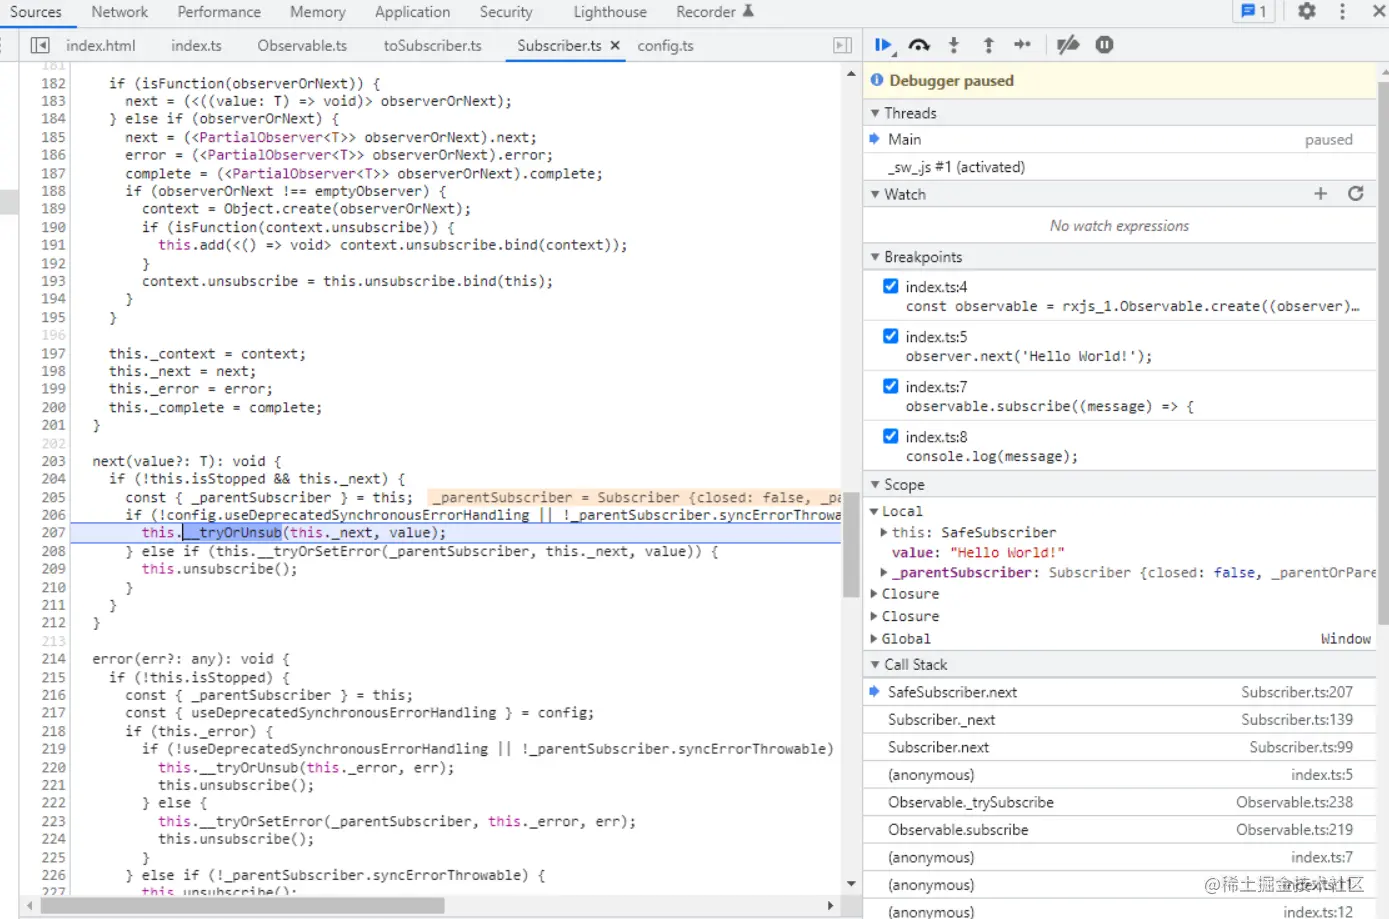Uncheck the index.ts:4 breakpoint
Image resolution: width=1389 pixels, height=919 pixels.
pos(890,286)
